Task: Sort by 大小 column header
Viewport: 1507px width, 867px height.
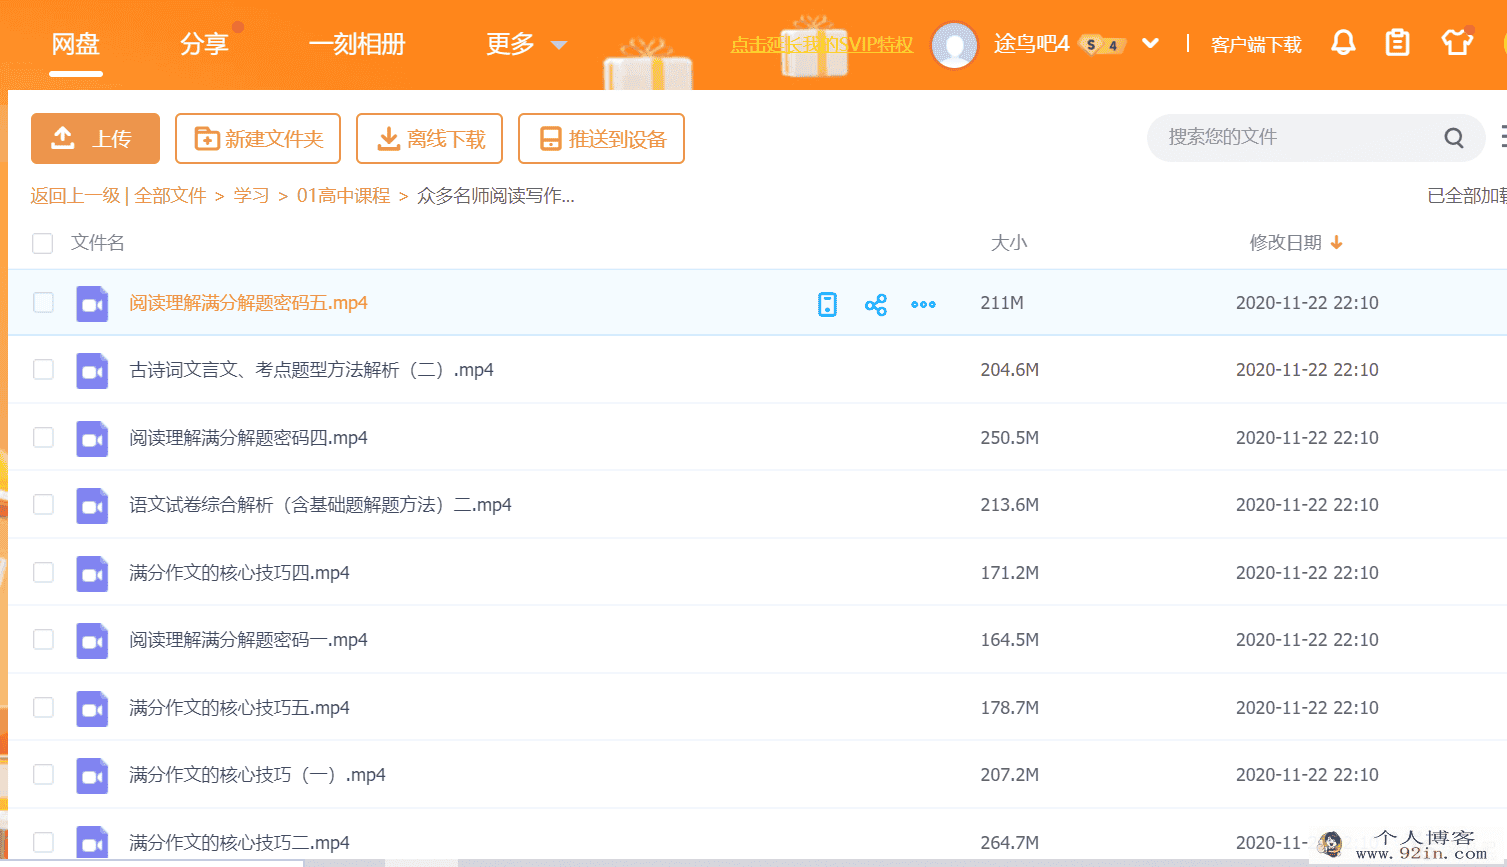Action: point(1009,243)
